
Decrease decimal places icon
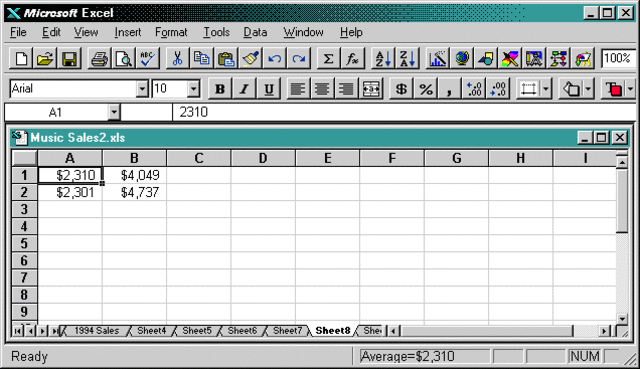[x=498, y=89]
